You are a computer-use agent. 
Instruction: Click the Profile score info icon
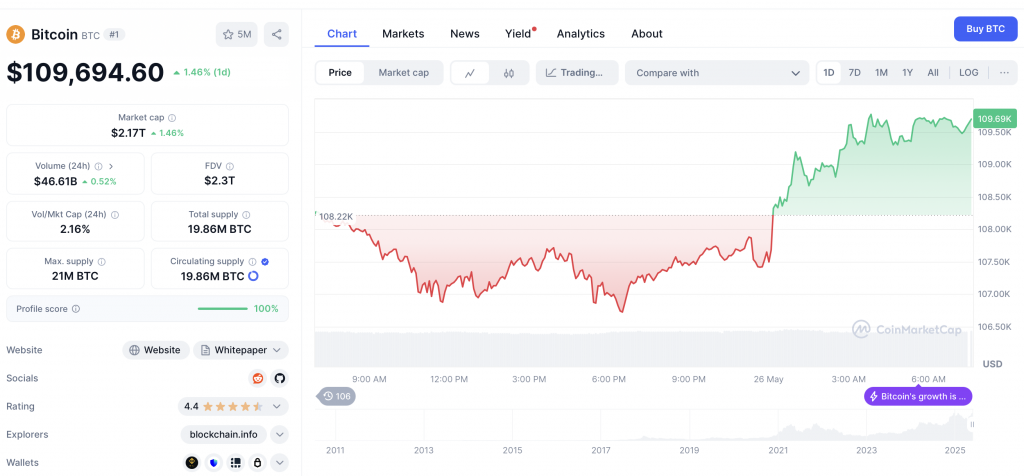(76, 309)
